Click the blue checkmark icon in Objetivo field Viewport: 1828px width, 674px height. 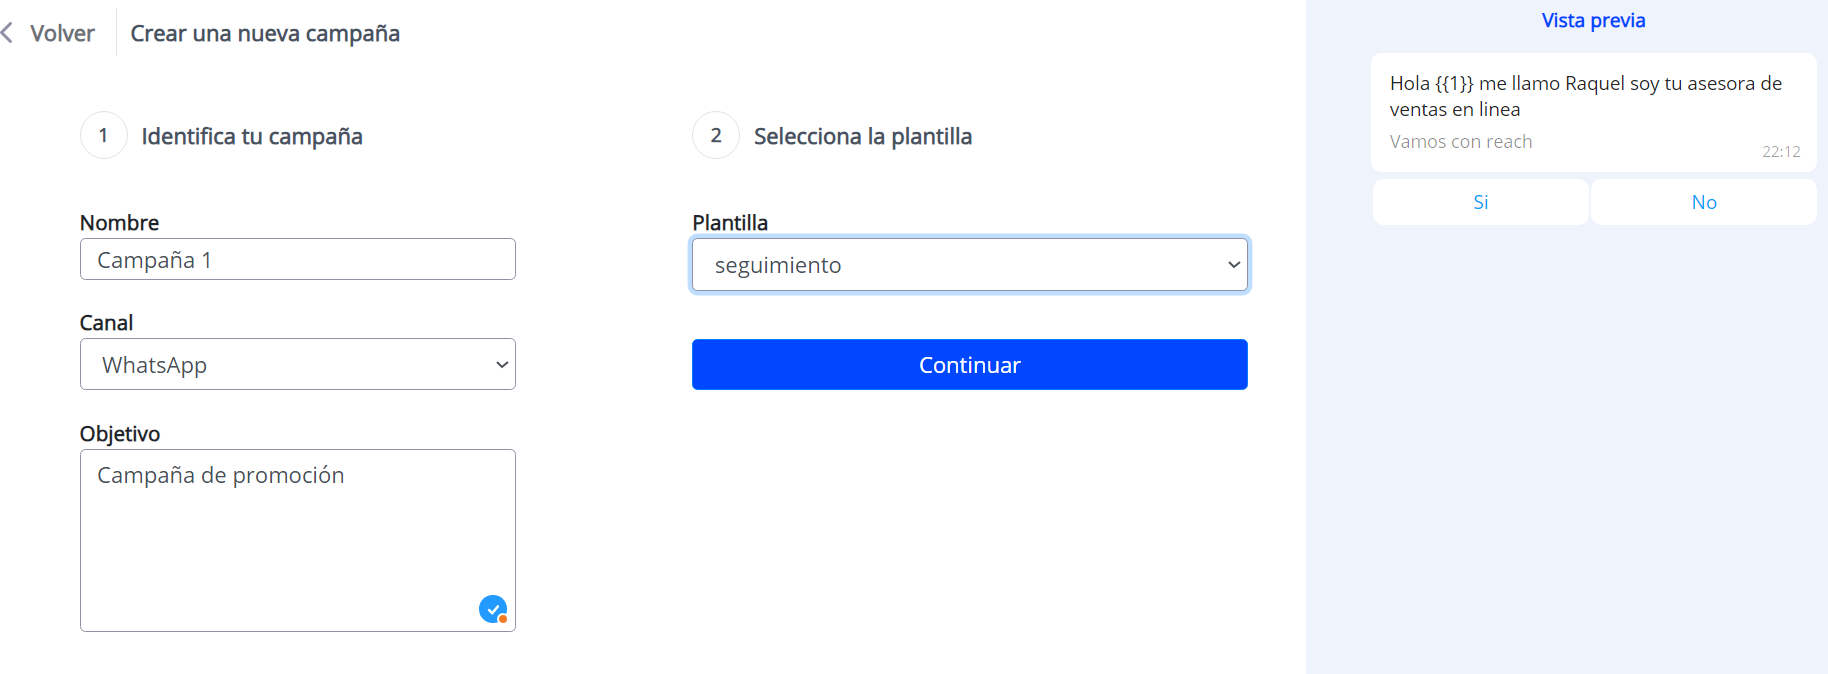coord(493,609)
